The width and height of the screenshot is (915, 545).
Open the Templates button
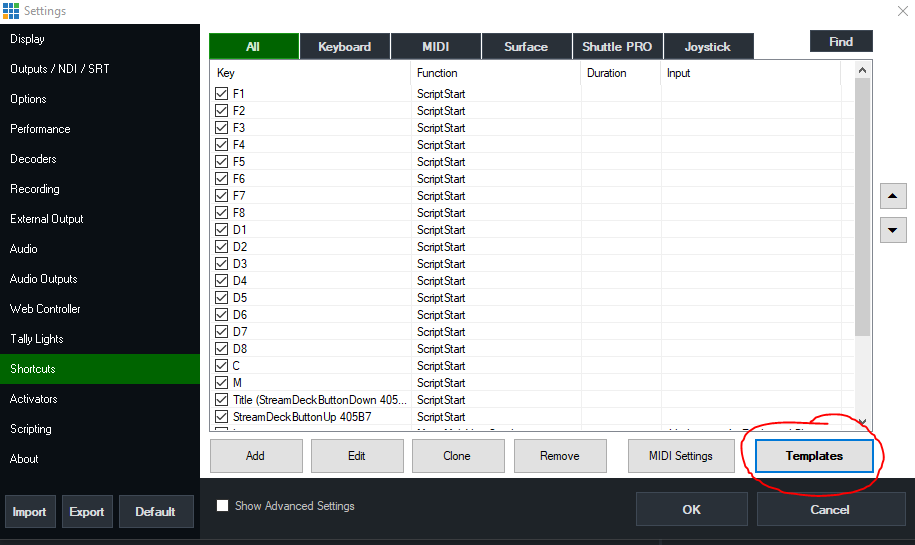pyautogui.click(x=814, y=456)
